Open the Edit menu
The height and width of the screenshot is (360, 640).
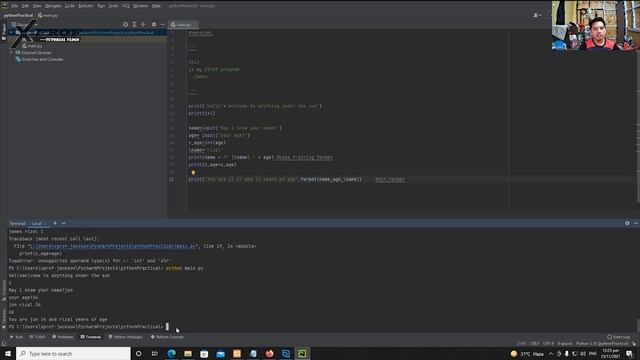pos(25,6)
